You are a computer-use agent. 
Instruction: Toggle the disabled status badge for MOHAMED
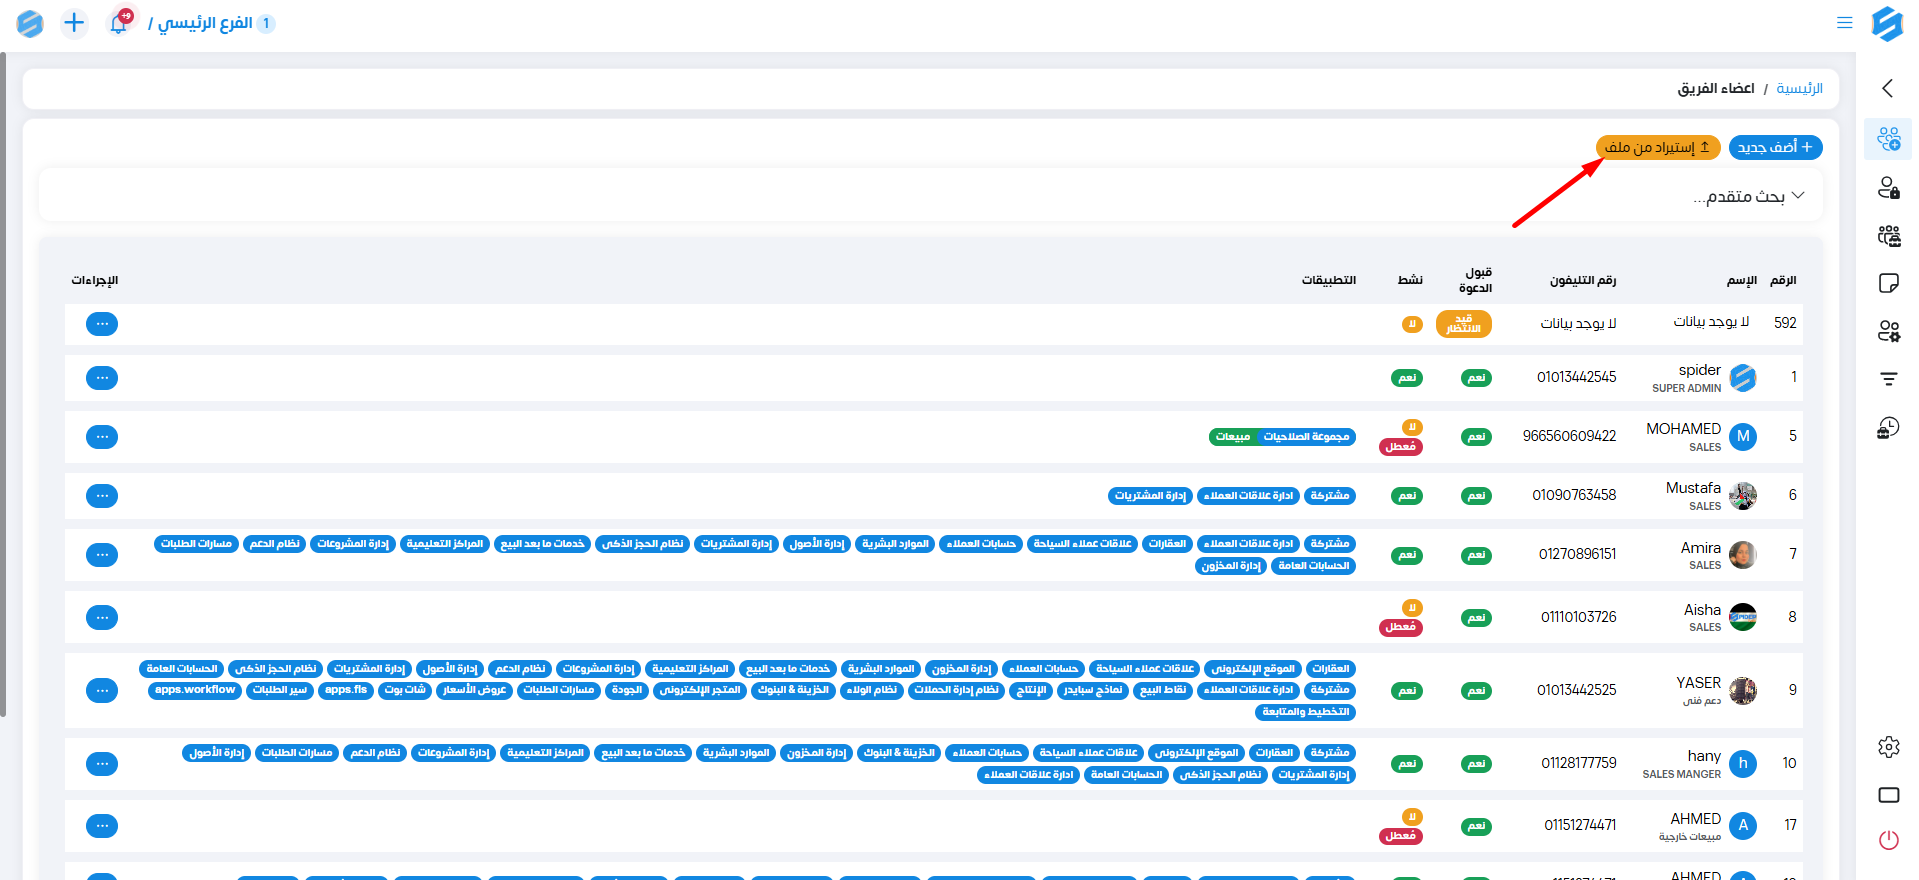(1401, 446)
